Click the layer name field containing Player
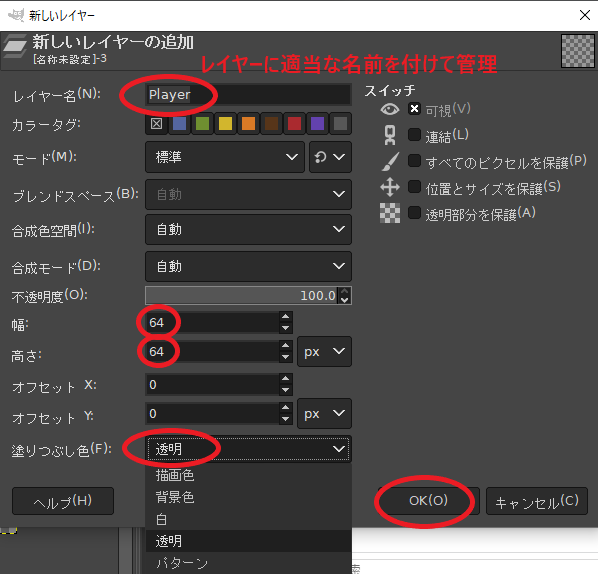 (x=248, y=94)
